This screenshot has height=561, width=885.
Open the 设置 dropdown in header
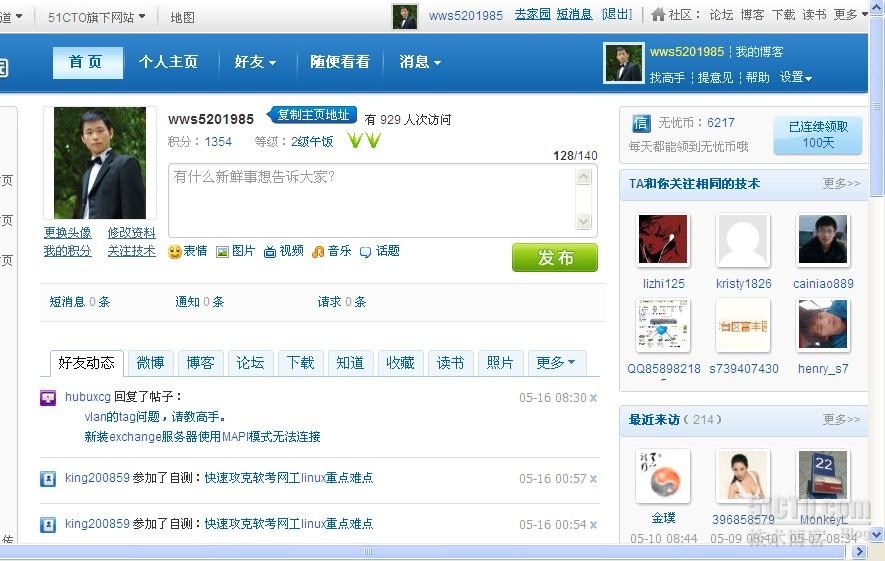(x=796, y=77)
